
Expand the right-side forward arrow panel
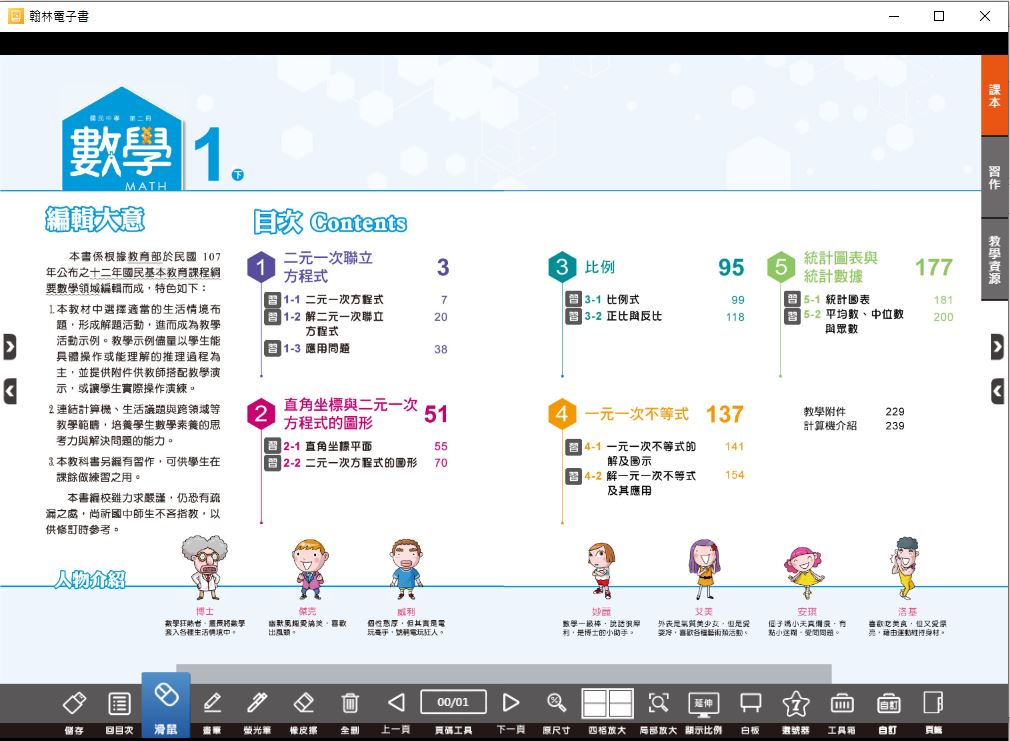click(x=997, y=347)
